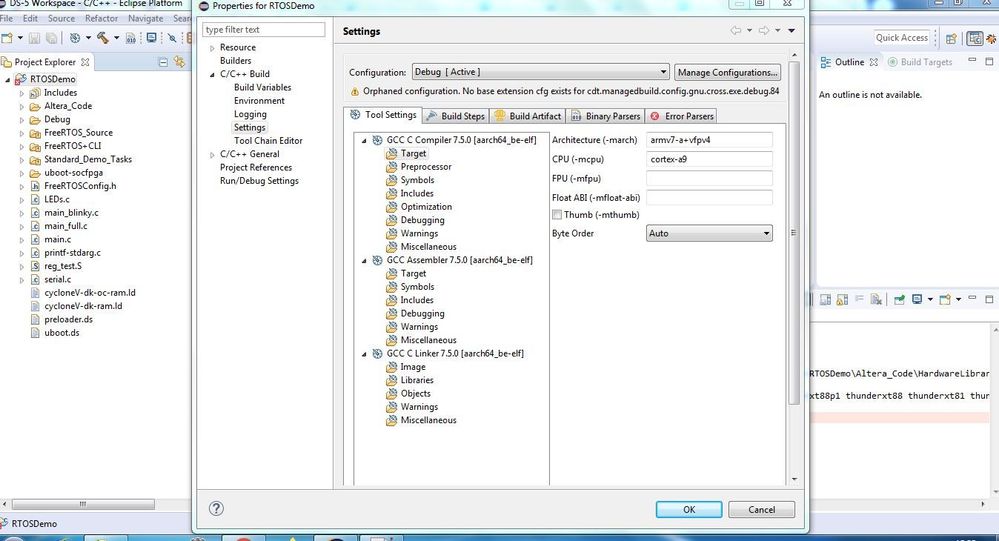This screenshot has height=541, width=999.
Task: Collapse the C/C++ Build category
Action: [212, 75]
